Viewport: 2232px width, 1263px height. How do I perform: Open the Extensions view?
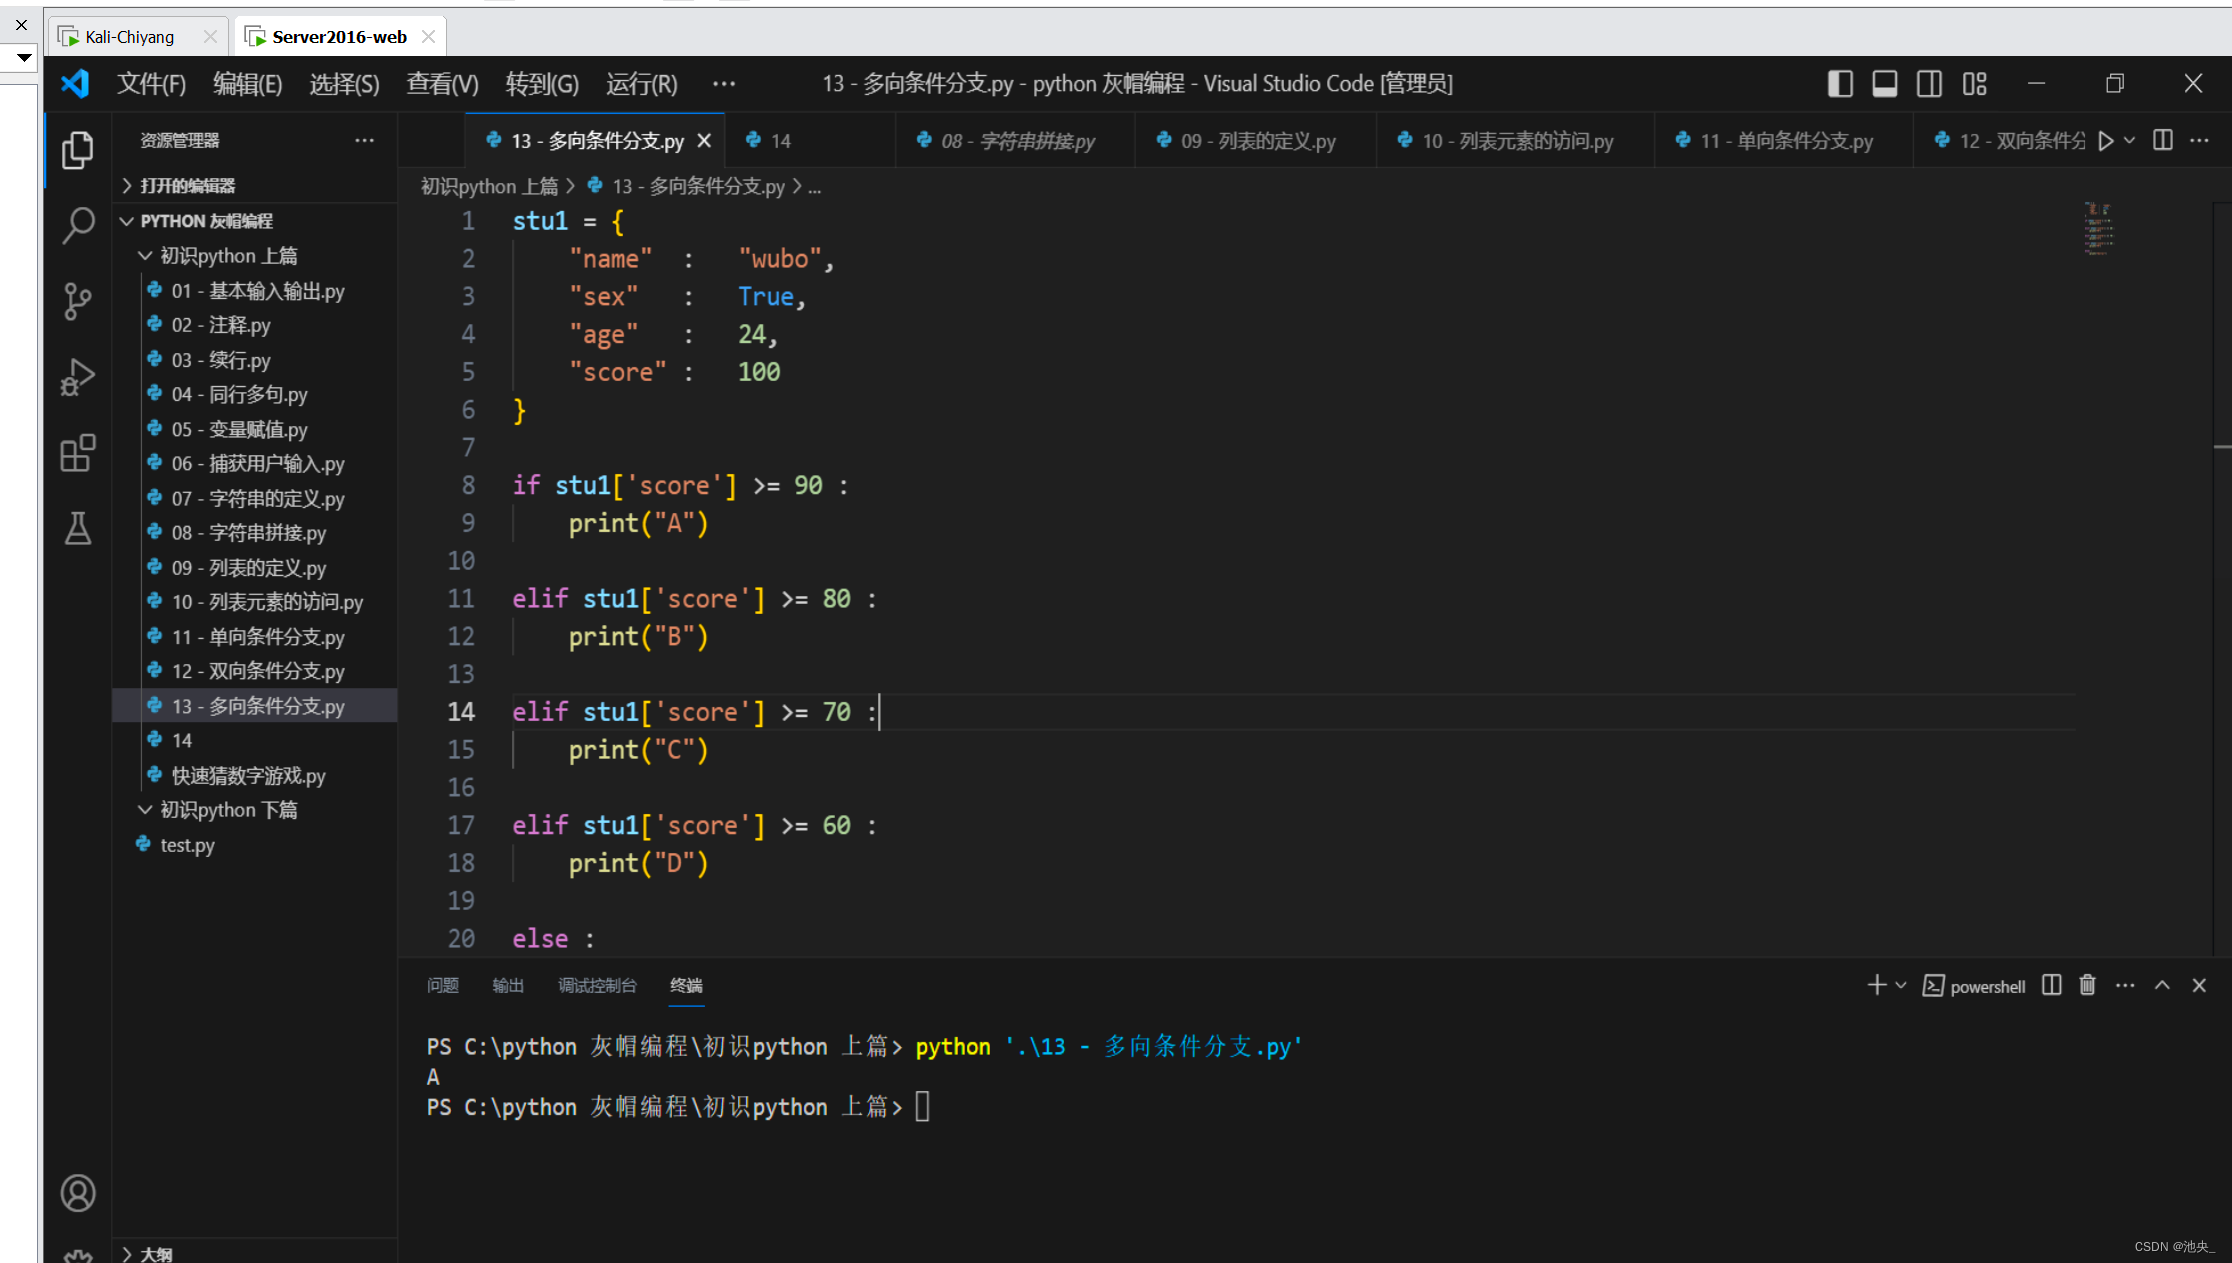[x=78, y=453]
